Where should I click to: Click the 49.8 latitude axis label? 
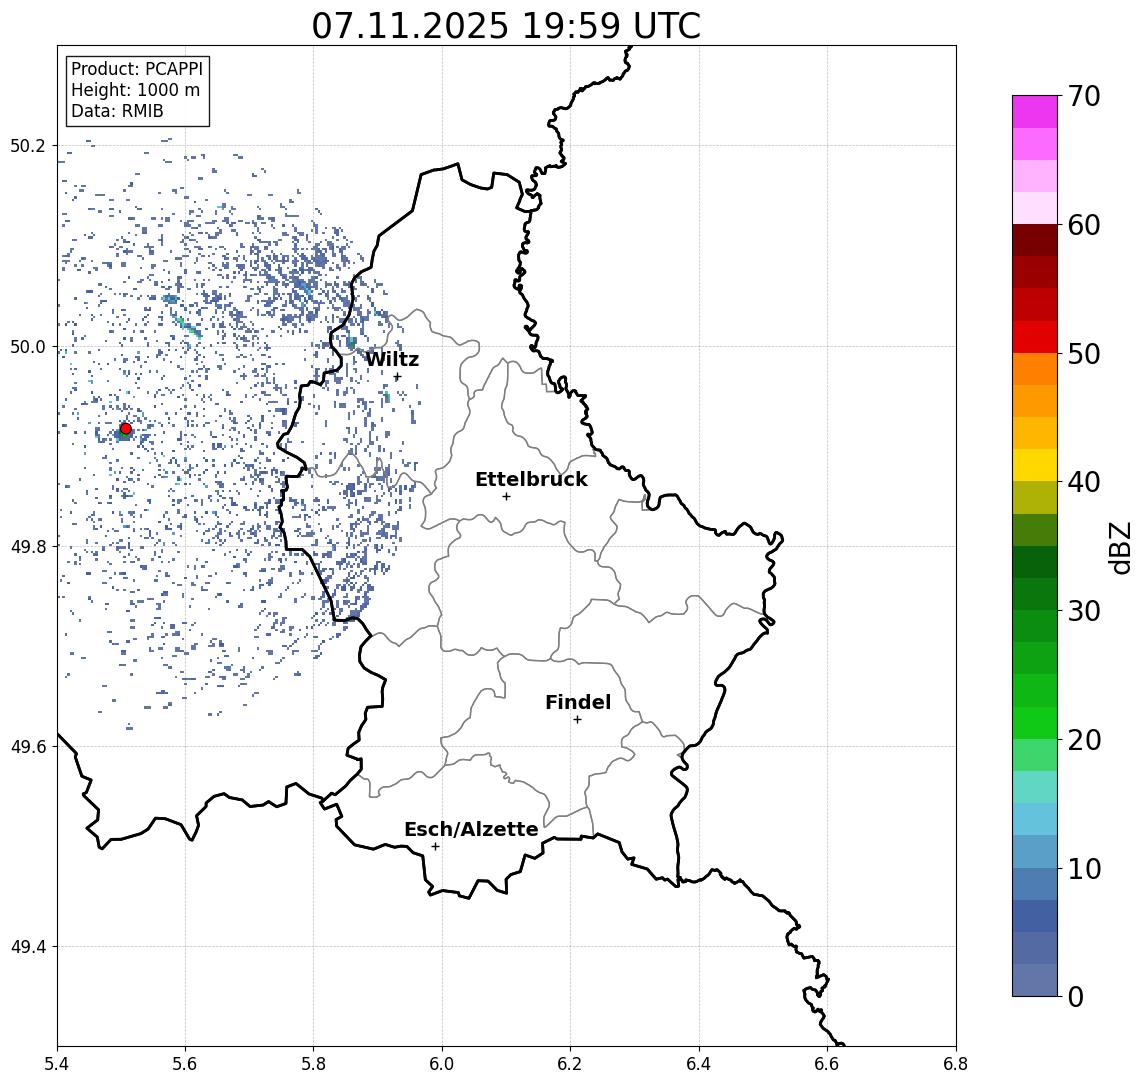(27, 546)
